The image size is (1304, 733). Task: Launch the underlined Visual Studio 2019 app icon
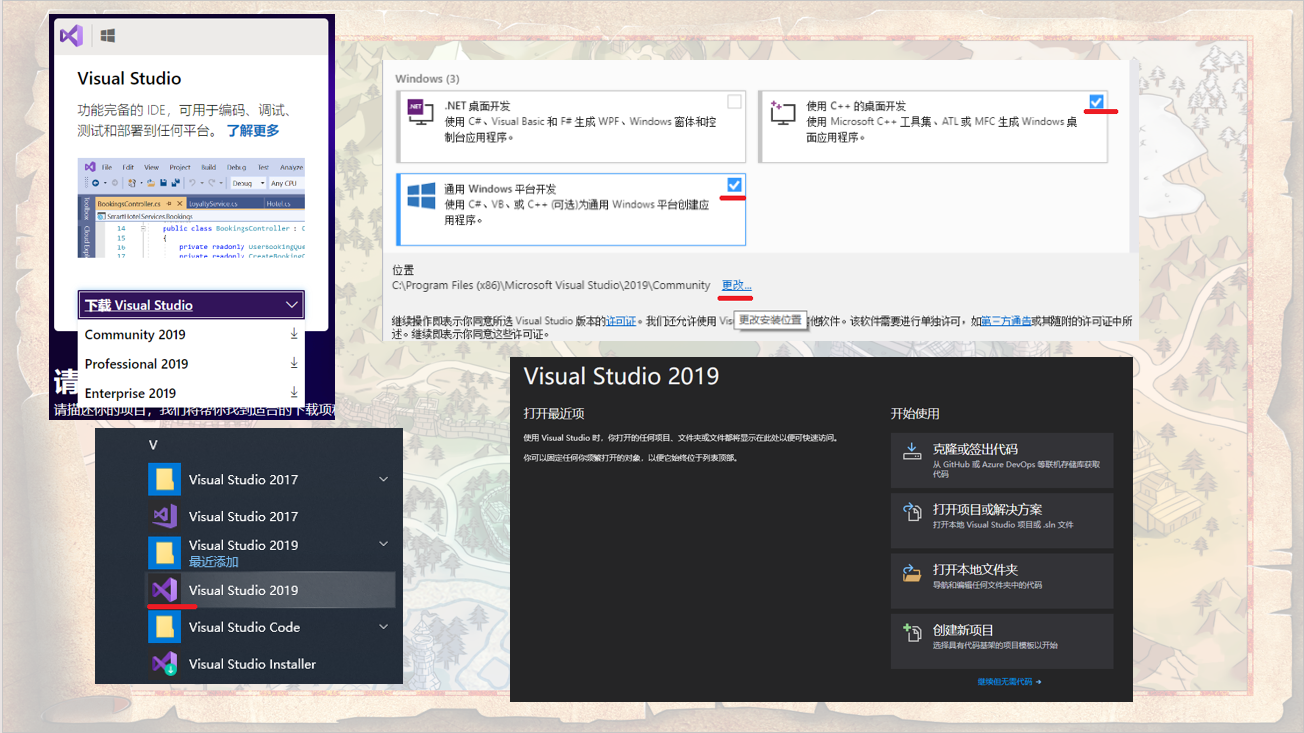coord(164,590)
